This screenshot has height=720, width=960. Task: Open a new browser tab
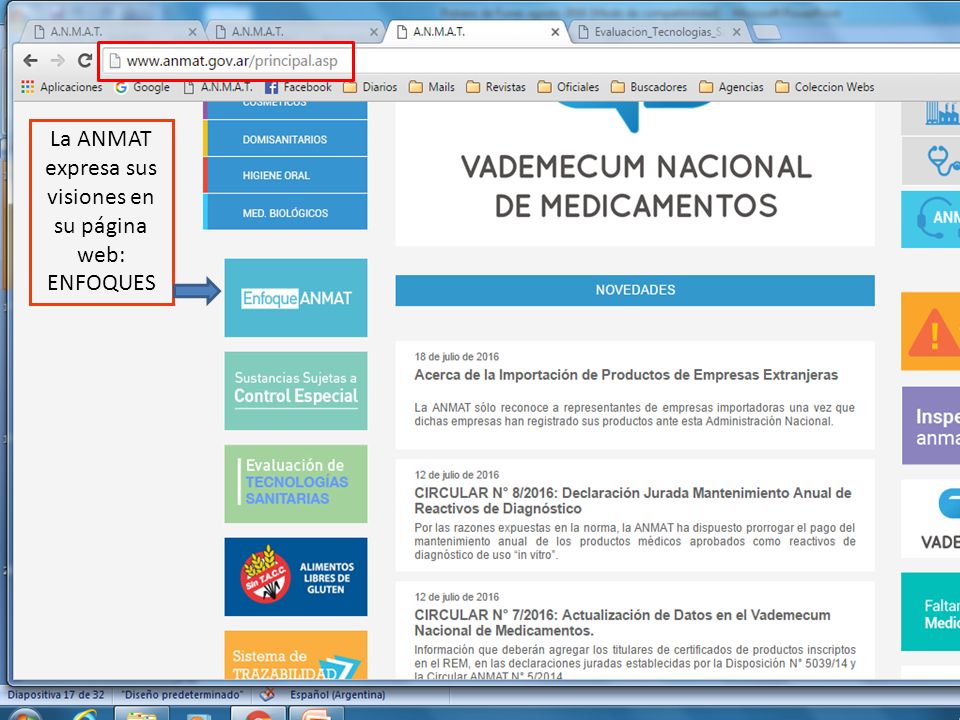coord(767,32)
